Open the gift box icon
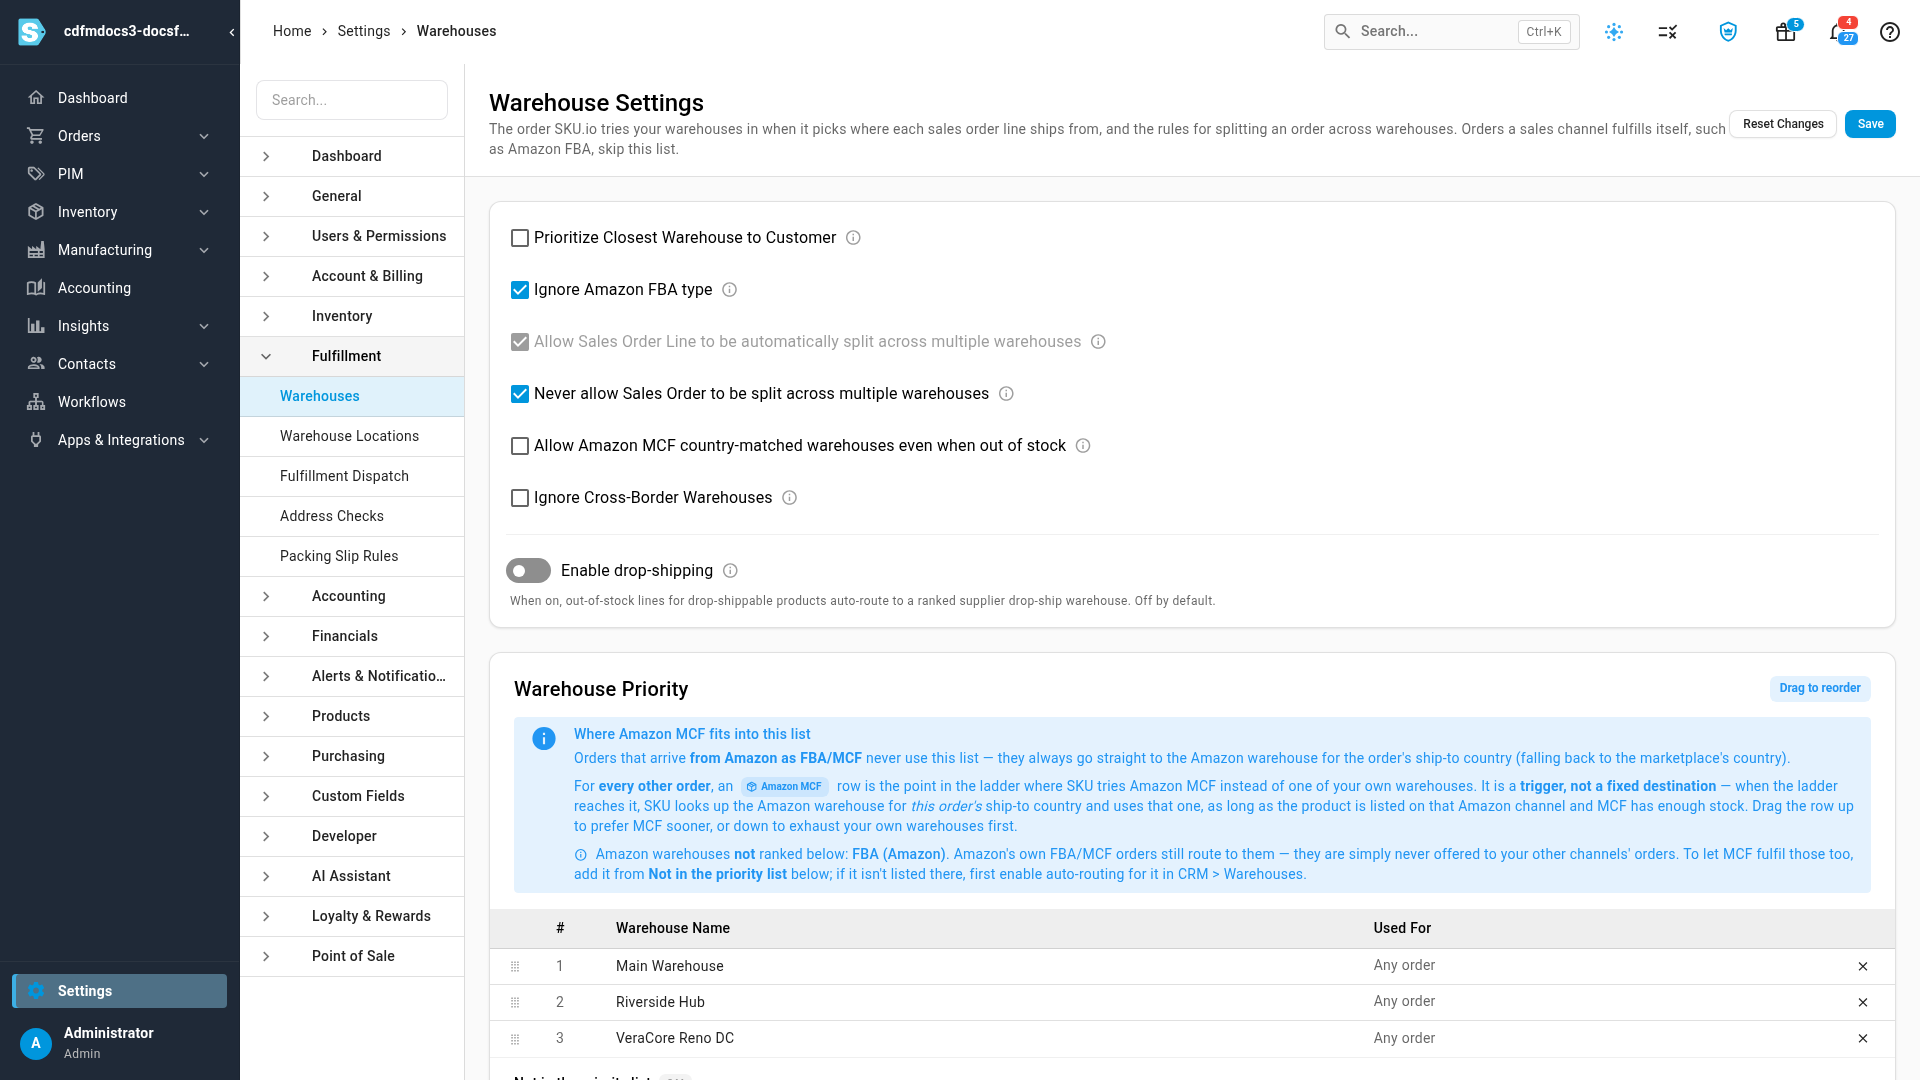 [1786, 32]
